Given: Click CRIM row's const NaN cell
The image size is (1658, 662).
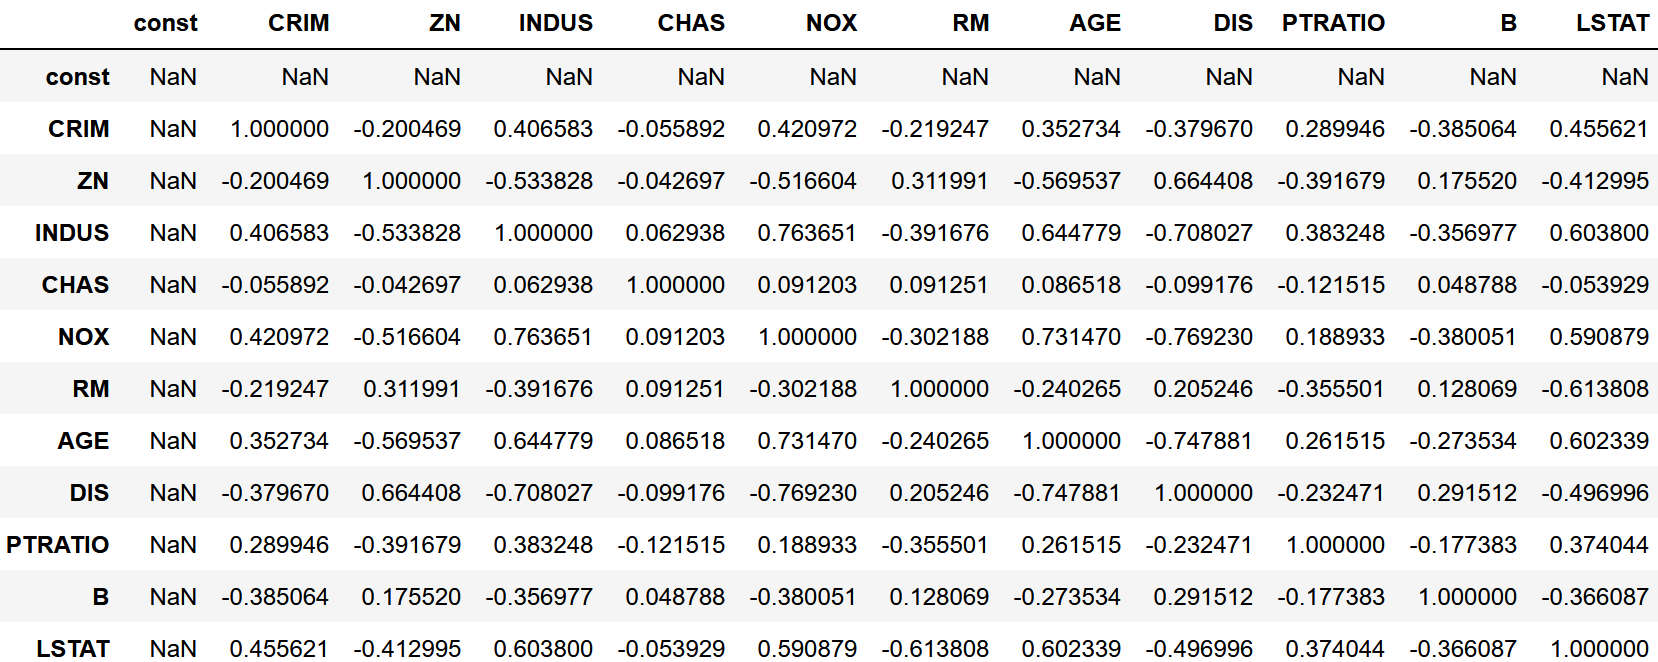Looking at the screenshot, I should [173, 129].
